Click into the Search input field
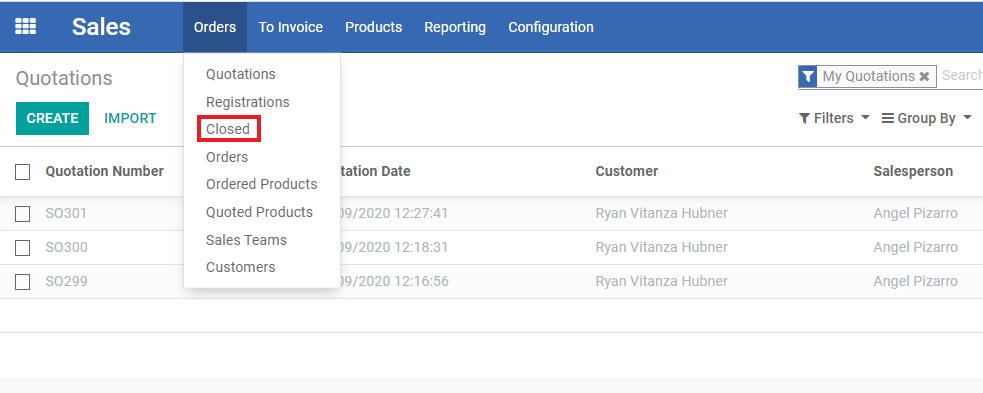Image resolution: width=983 pixels, height=393 pixels. tap(961, 76)
